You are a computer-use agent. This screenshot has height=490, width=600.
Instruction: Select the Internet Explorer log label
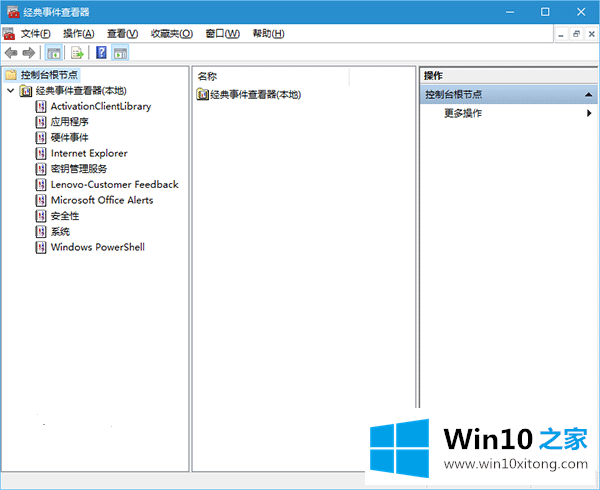[89, 153]
